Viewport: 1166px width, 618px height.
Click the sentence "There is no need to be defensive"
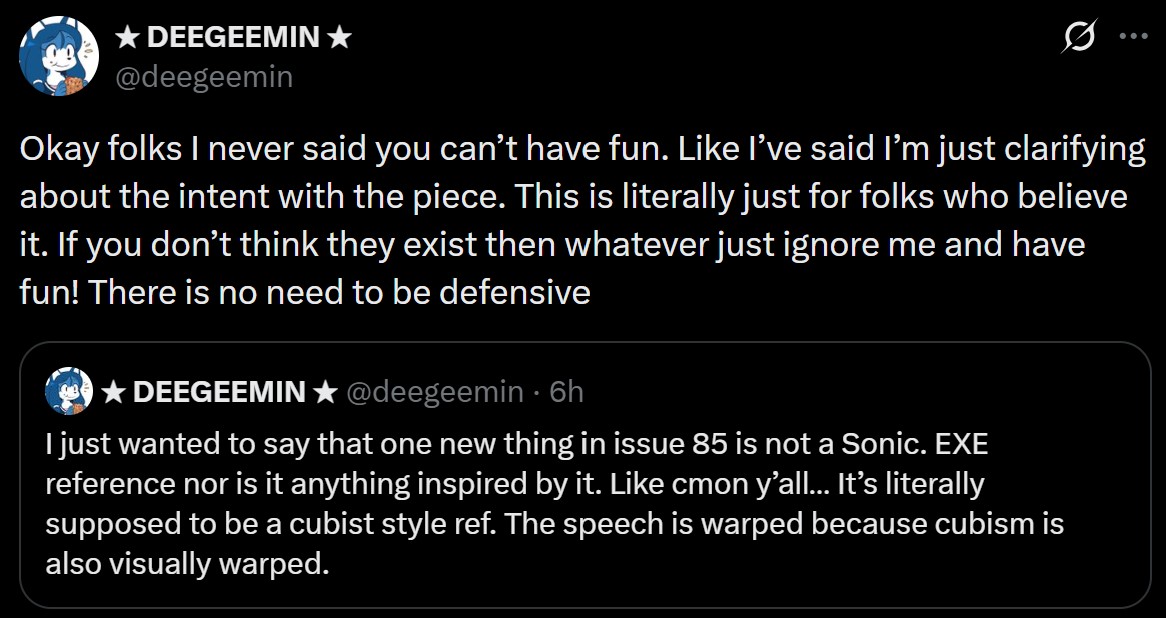(x=338, y=292)
